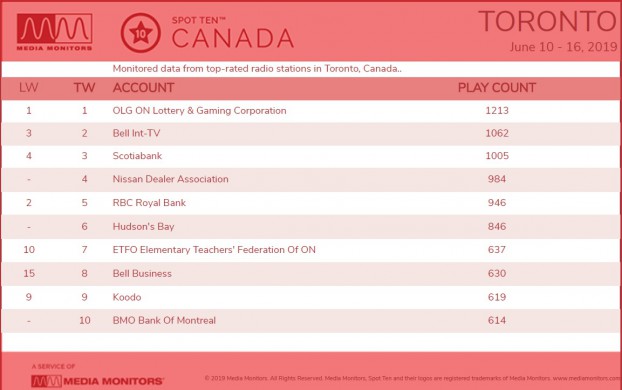Click the CANADA title text
622x390 pixels.
[x=232, y=38]
